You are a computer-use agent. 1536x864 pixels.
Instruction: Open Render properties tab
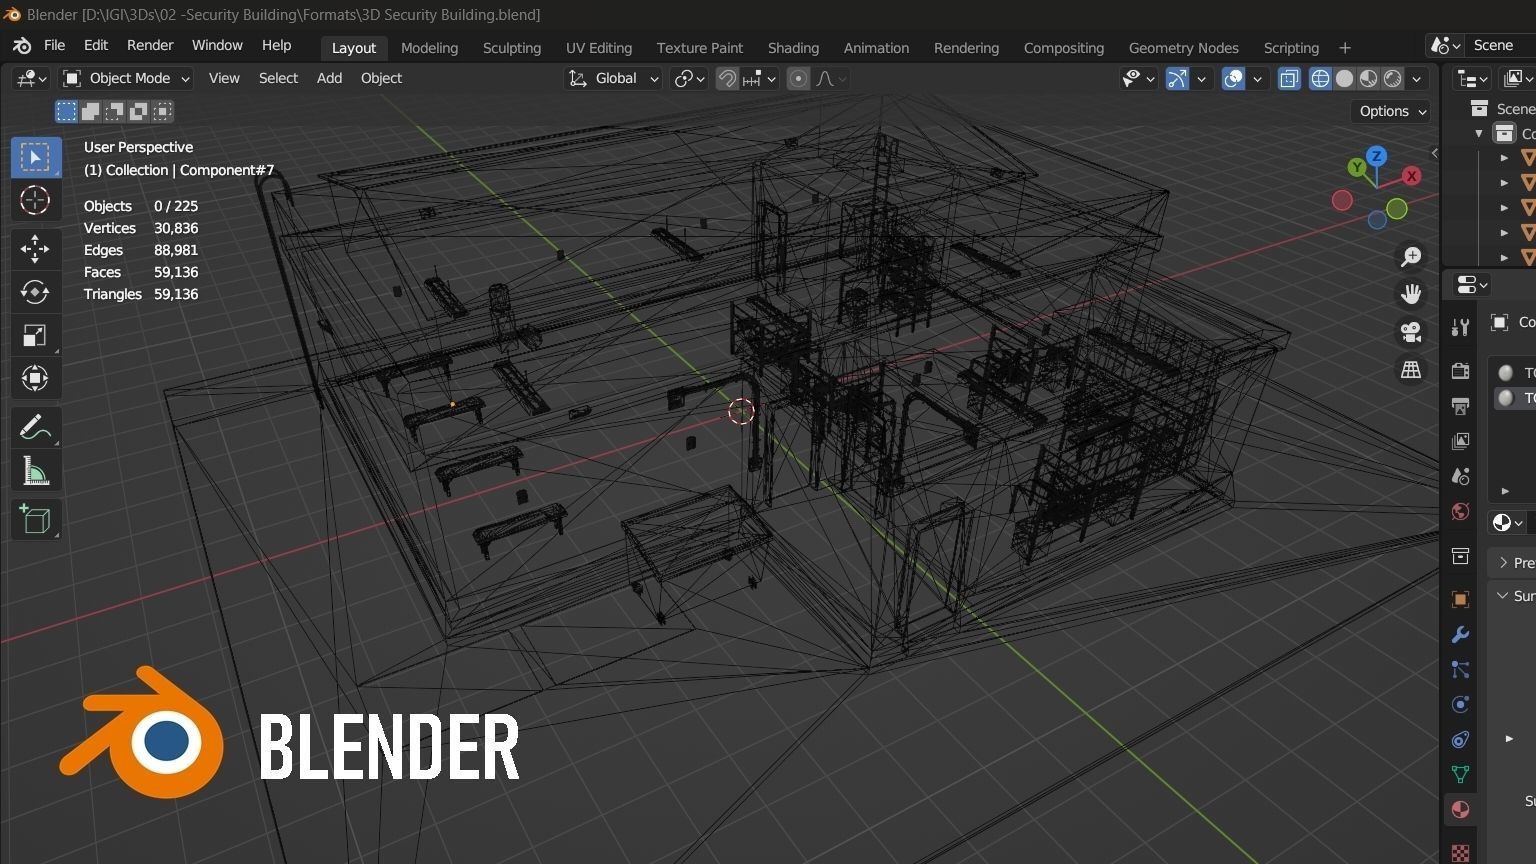[1460, 371]
